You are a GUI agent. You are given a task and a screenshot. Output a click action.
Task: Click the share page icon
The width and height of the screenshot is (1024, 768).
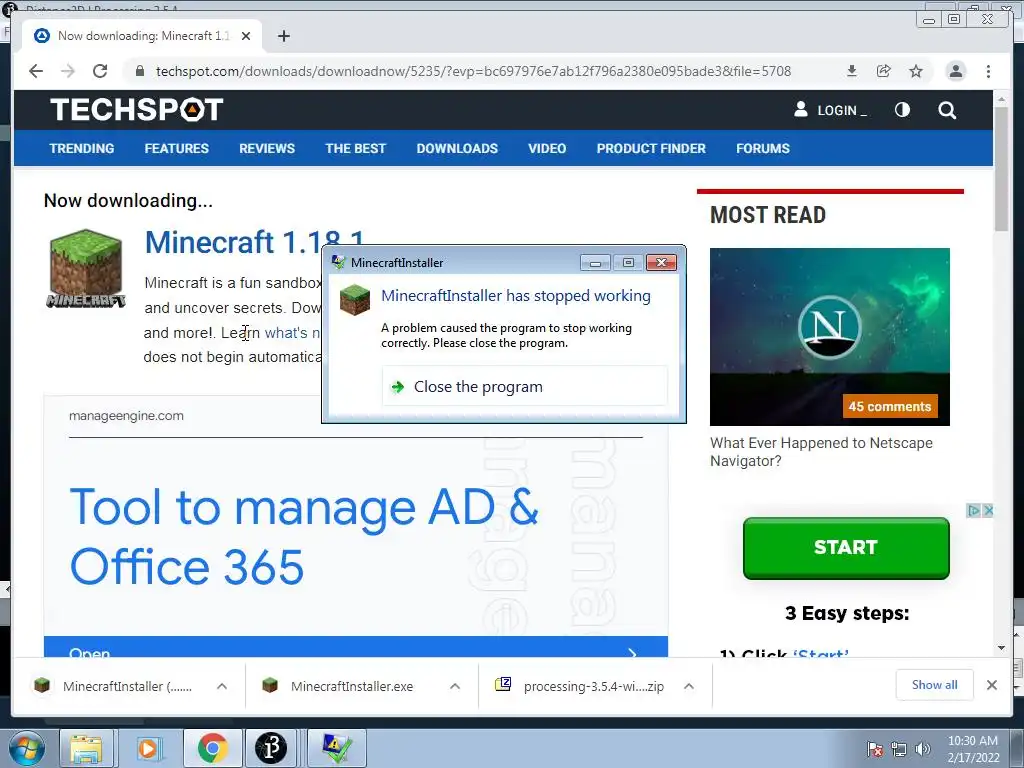[x=884, y=71]
